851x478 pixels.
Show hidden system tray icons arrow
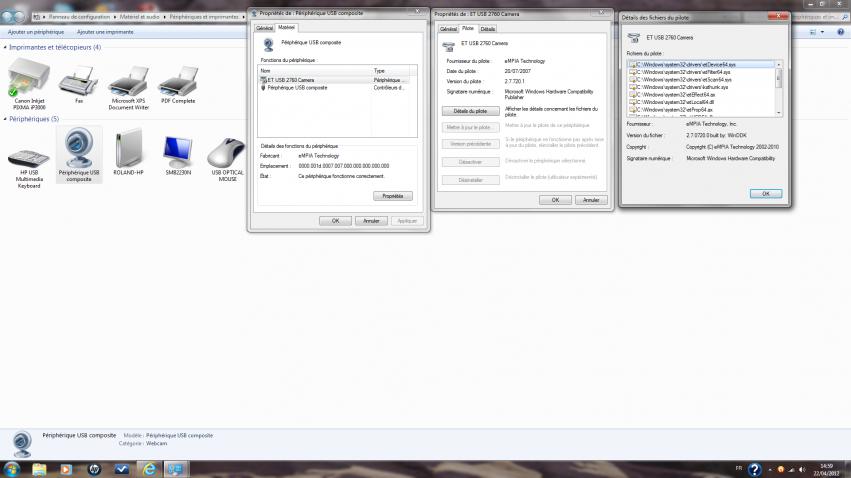coord(770,470)
